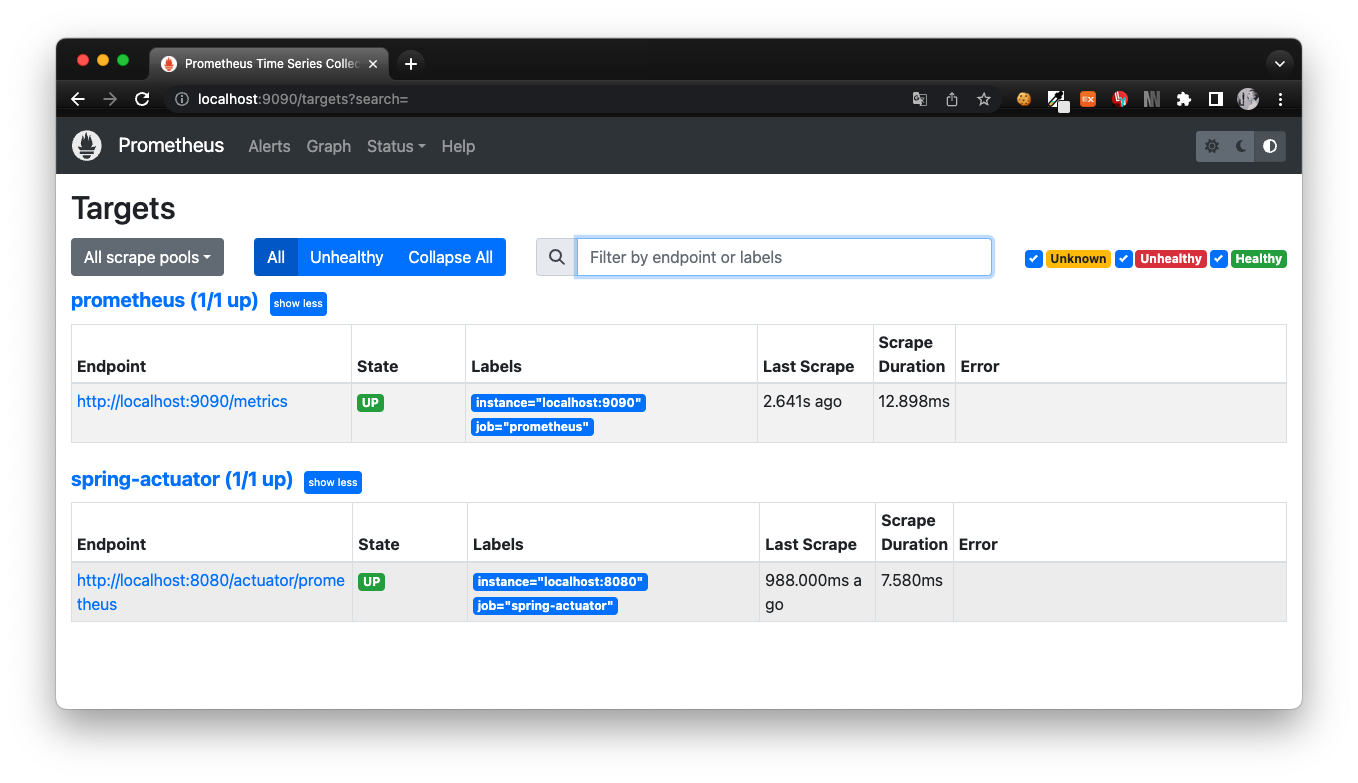Click the 2.641s ago last scrape value
Screen dimensions: 1358x783
(x=802, y=401)
